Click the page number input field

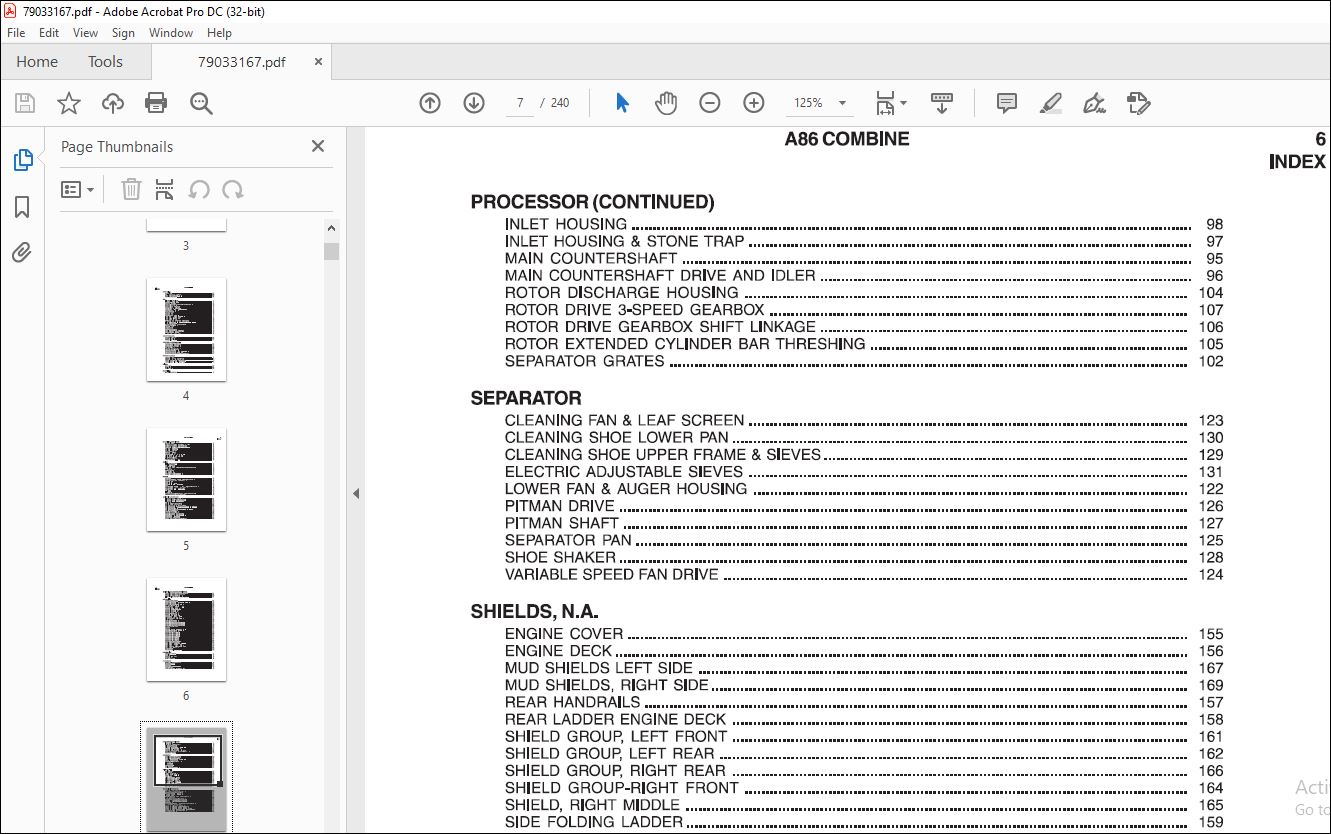point(520,103)
